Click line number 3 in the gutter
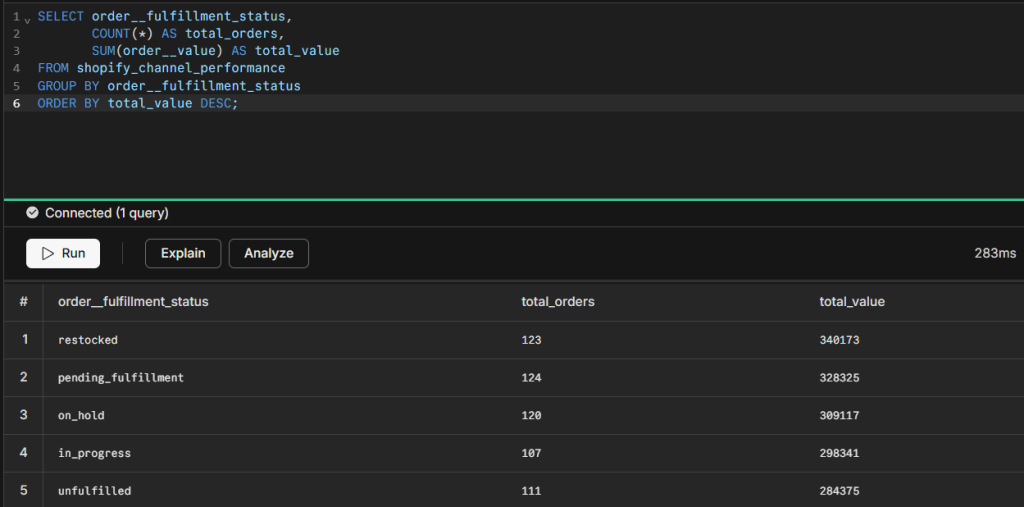The height and width of the screenshot is (507, 1024). coord(16,51)
